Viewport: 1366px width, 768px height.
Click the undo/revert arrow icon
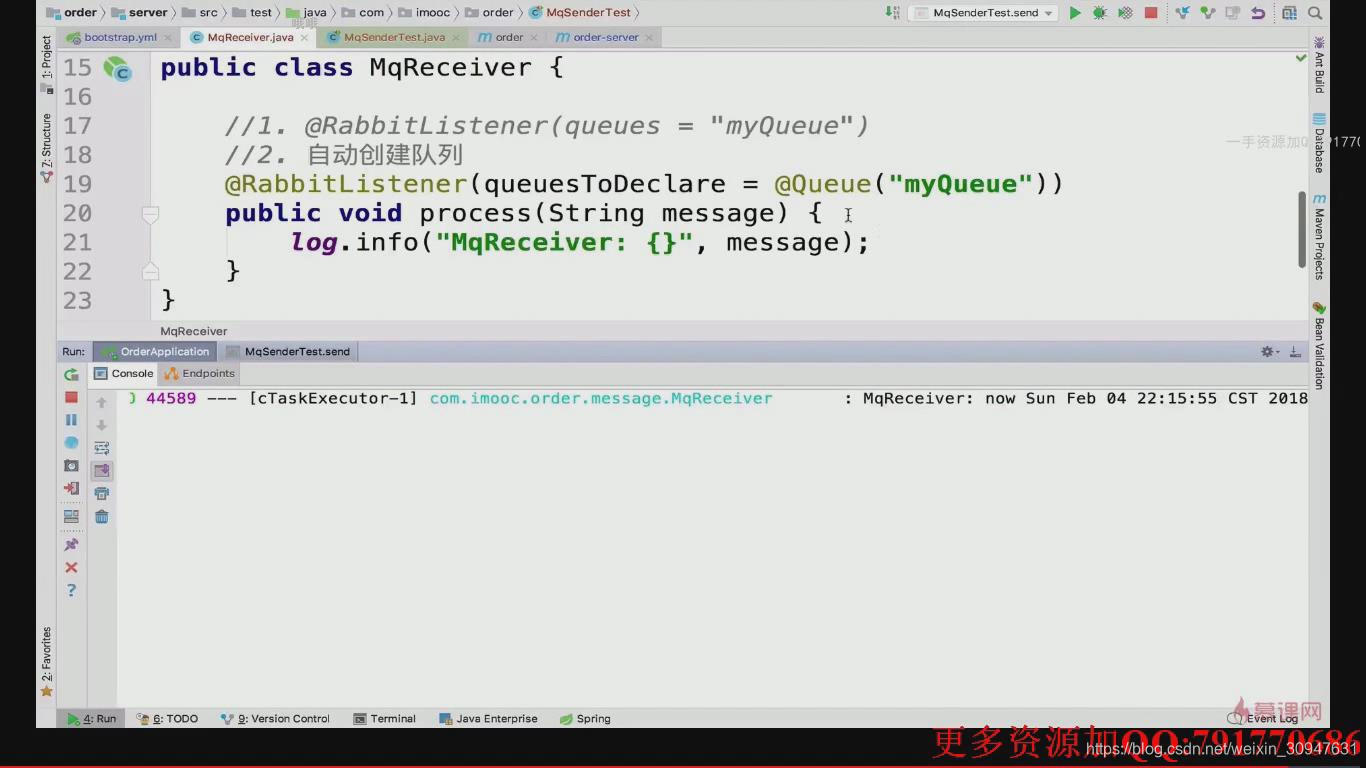(1258, 13)
